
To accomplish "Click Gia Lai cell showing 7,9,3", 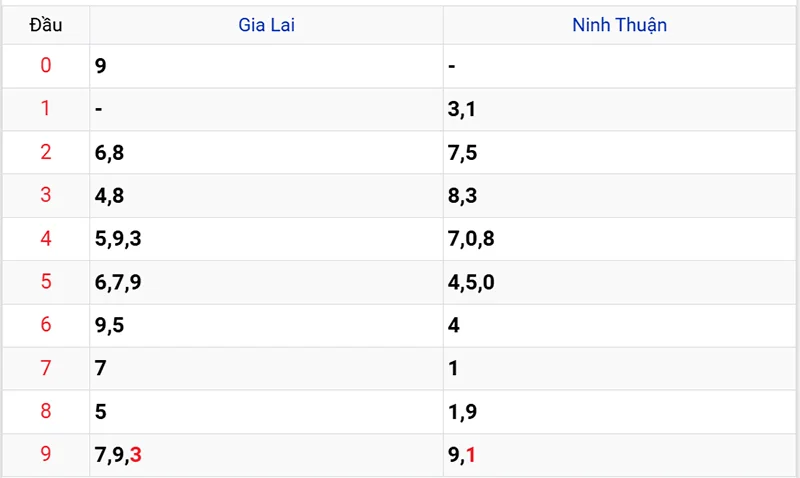I will (118, 455).
